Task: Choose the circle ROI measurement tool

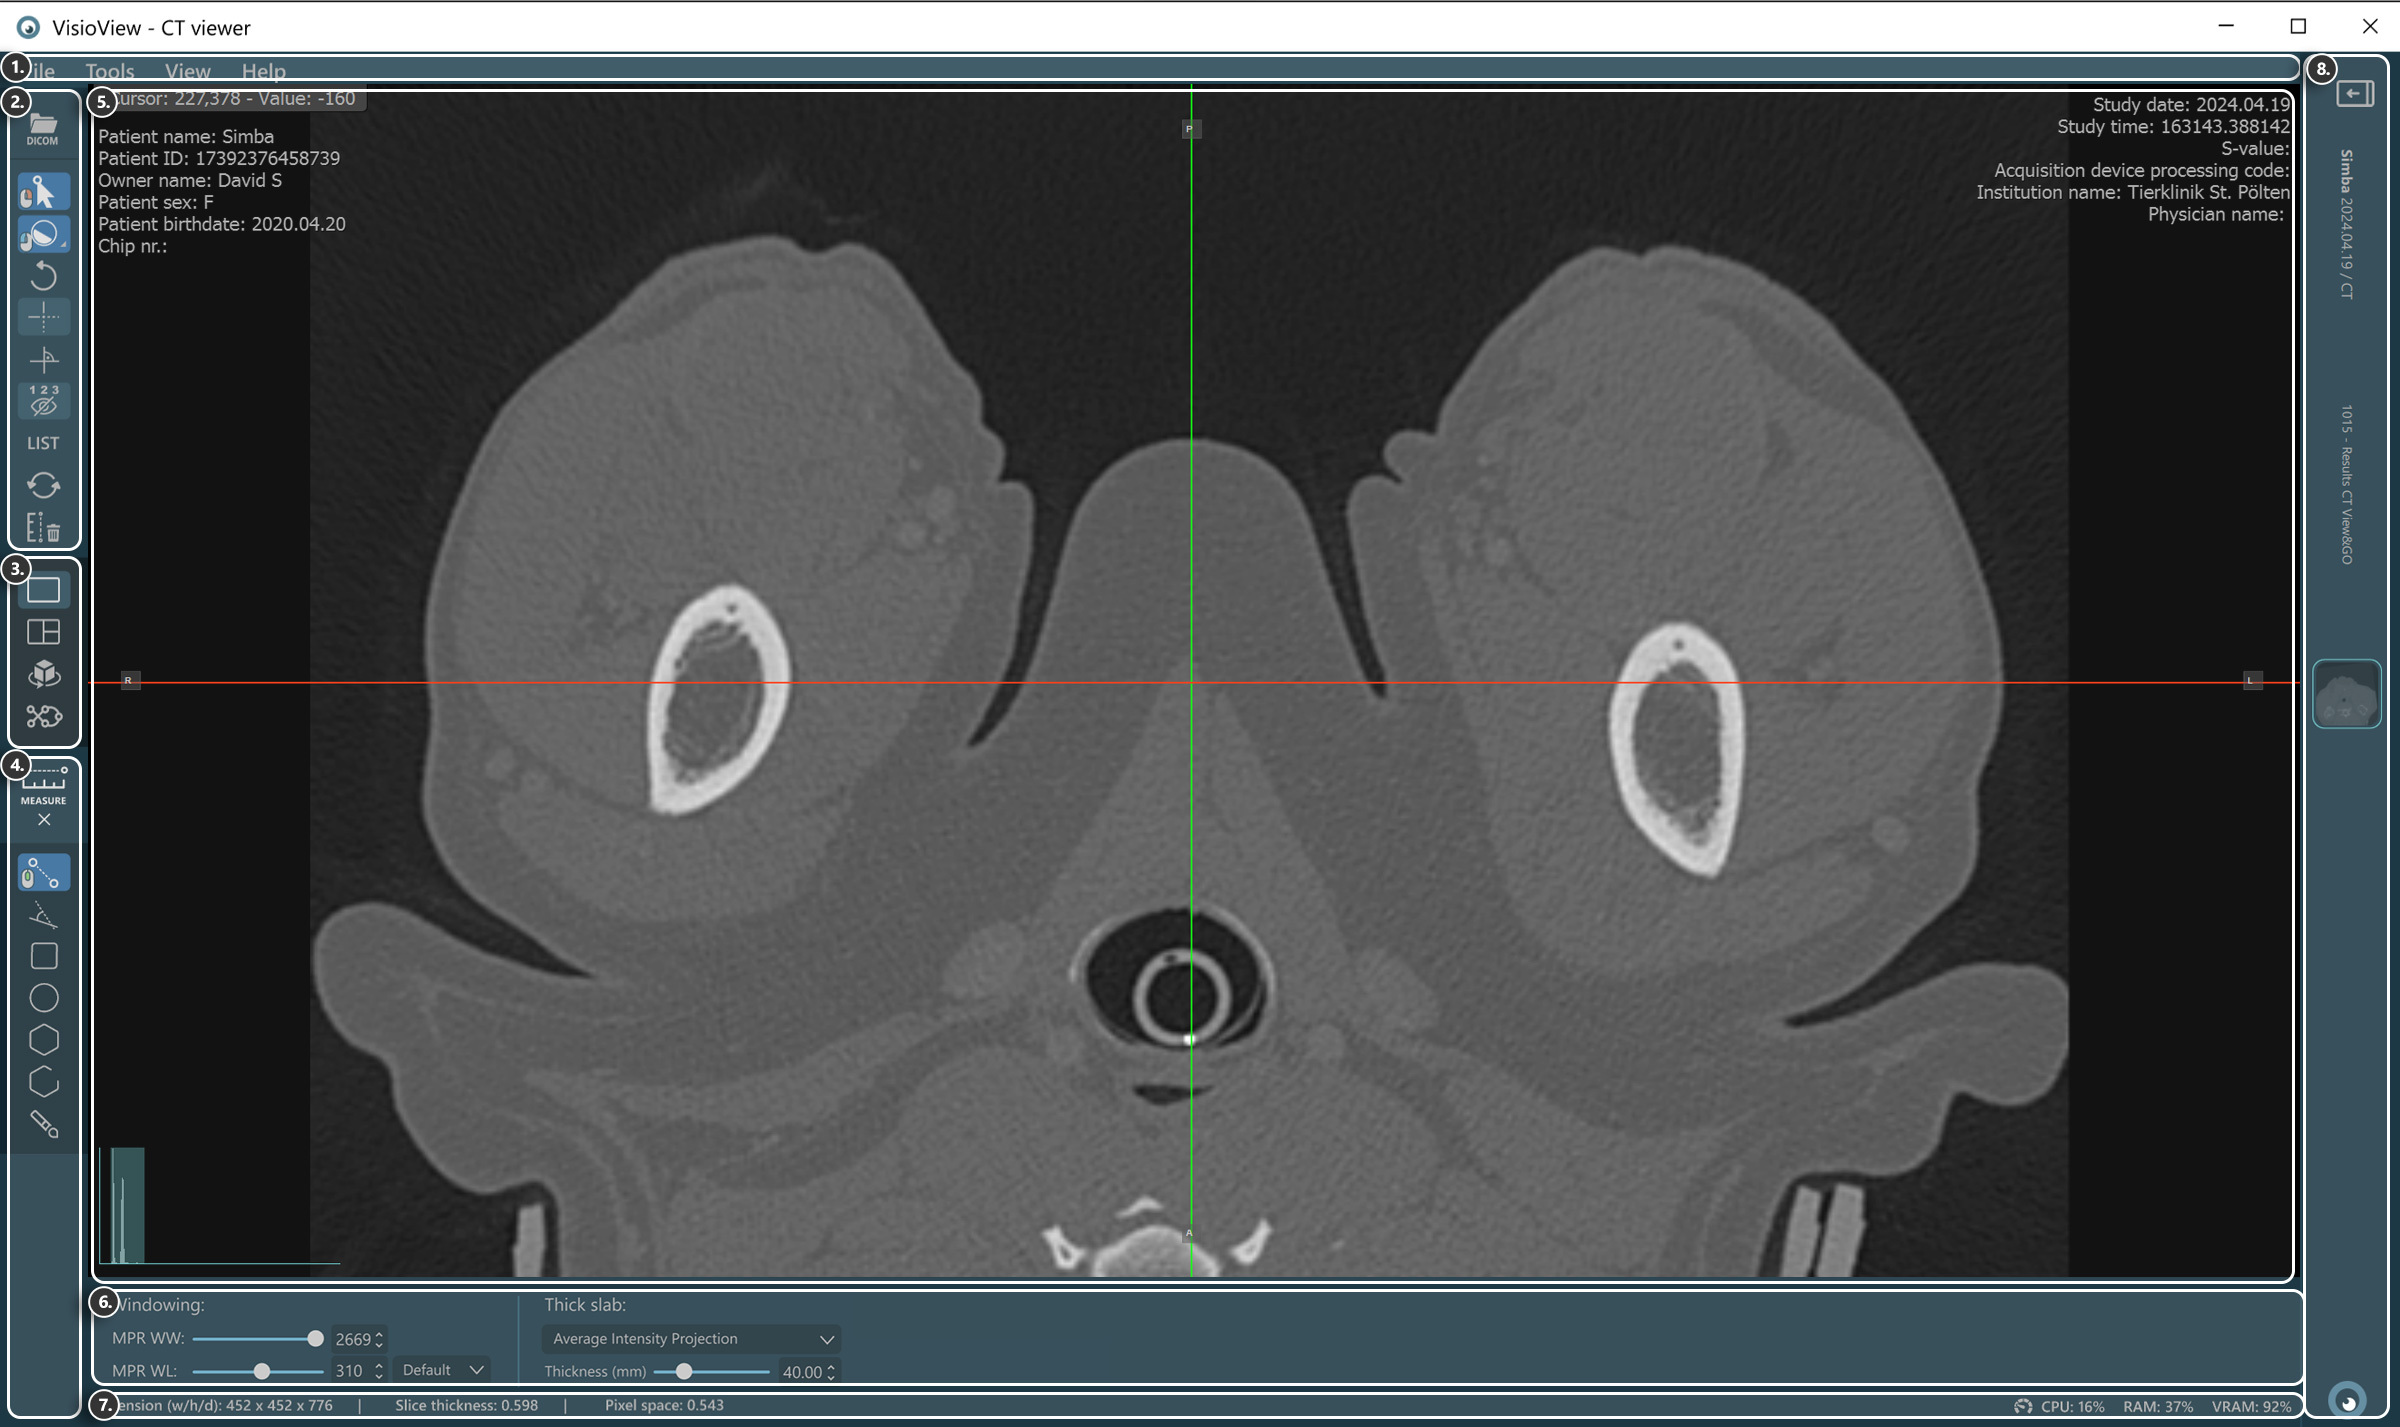Action: (43, 998)
